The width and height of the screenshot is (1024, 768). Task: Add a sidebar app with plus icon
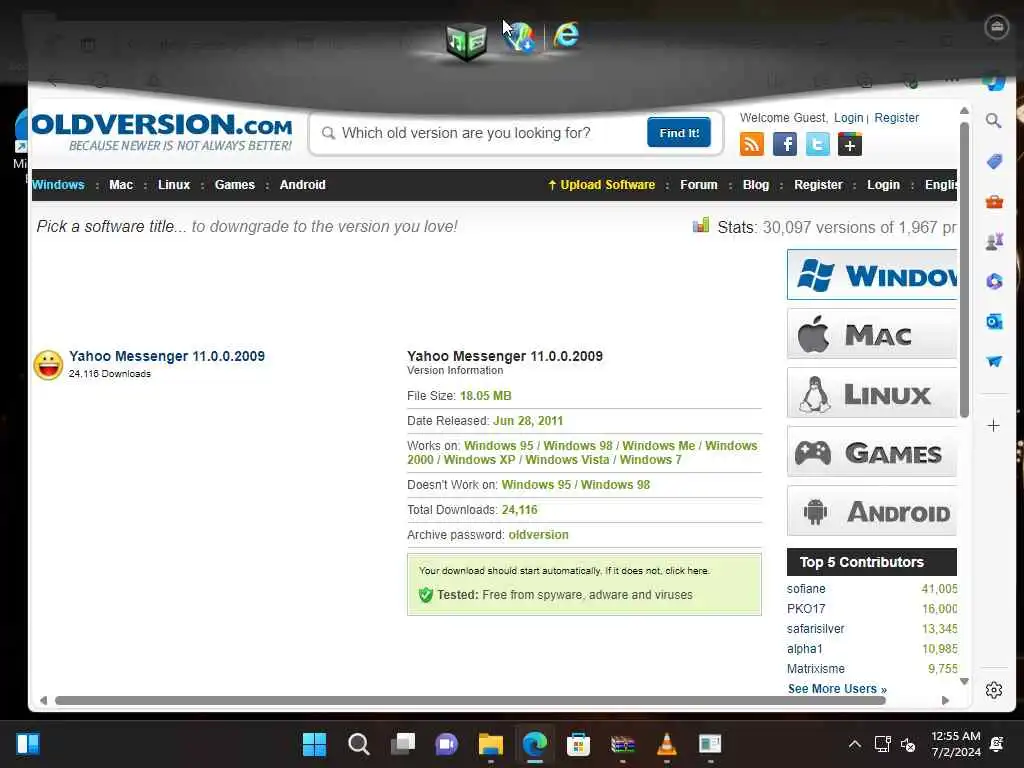[x=993, y=426]
